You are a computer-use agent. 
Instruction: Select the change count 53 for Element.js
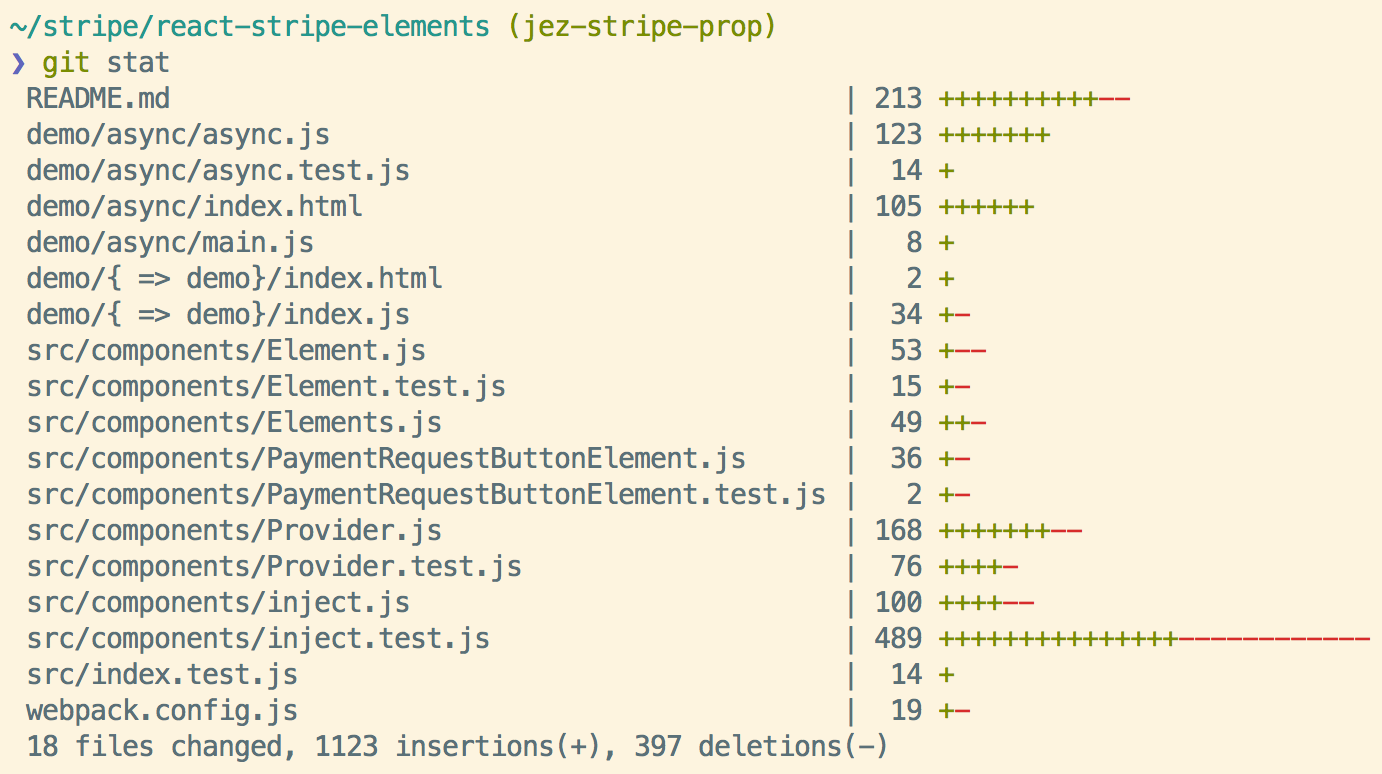point(906,351)
